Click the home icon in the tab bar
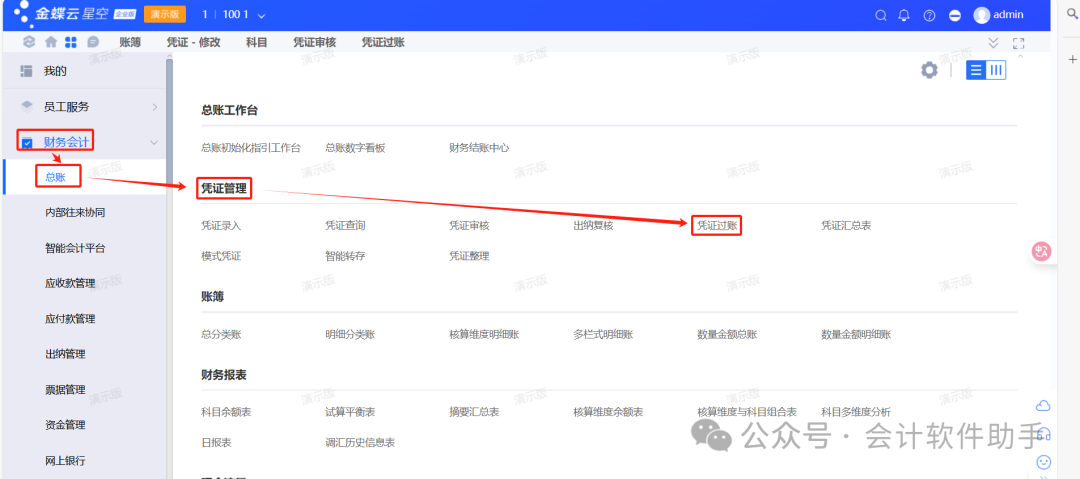Image resolution: width=1080 pixels, height=479 pixels. [x=50, y=43]
